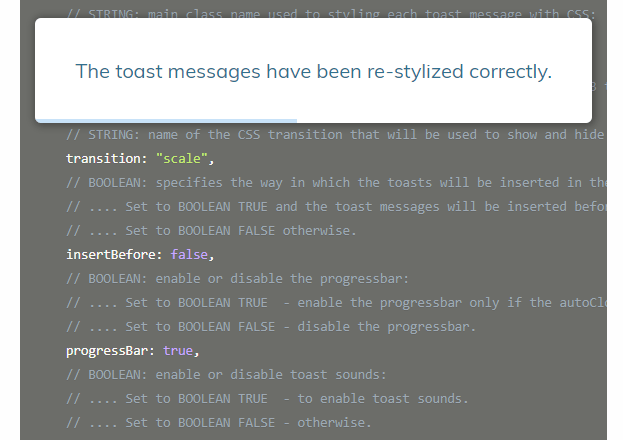The width and height of the screenshot is (623, 440).
Task: Click the "Set to BOOLEAN FALSE - otherwise." comment
Action: coord(219,422)
